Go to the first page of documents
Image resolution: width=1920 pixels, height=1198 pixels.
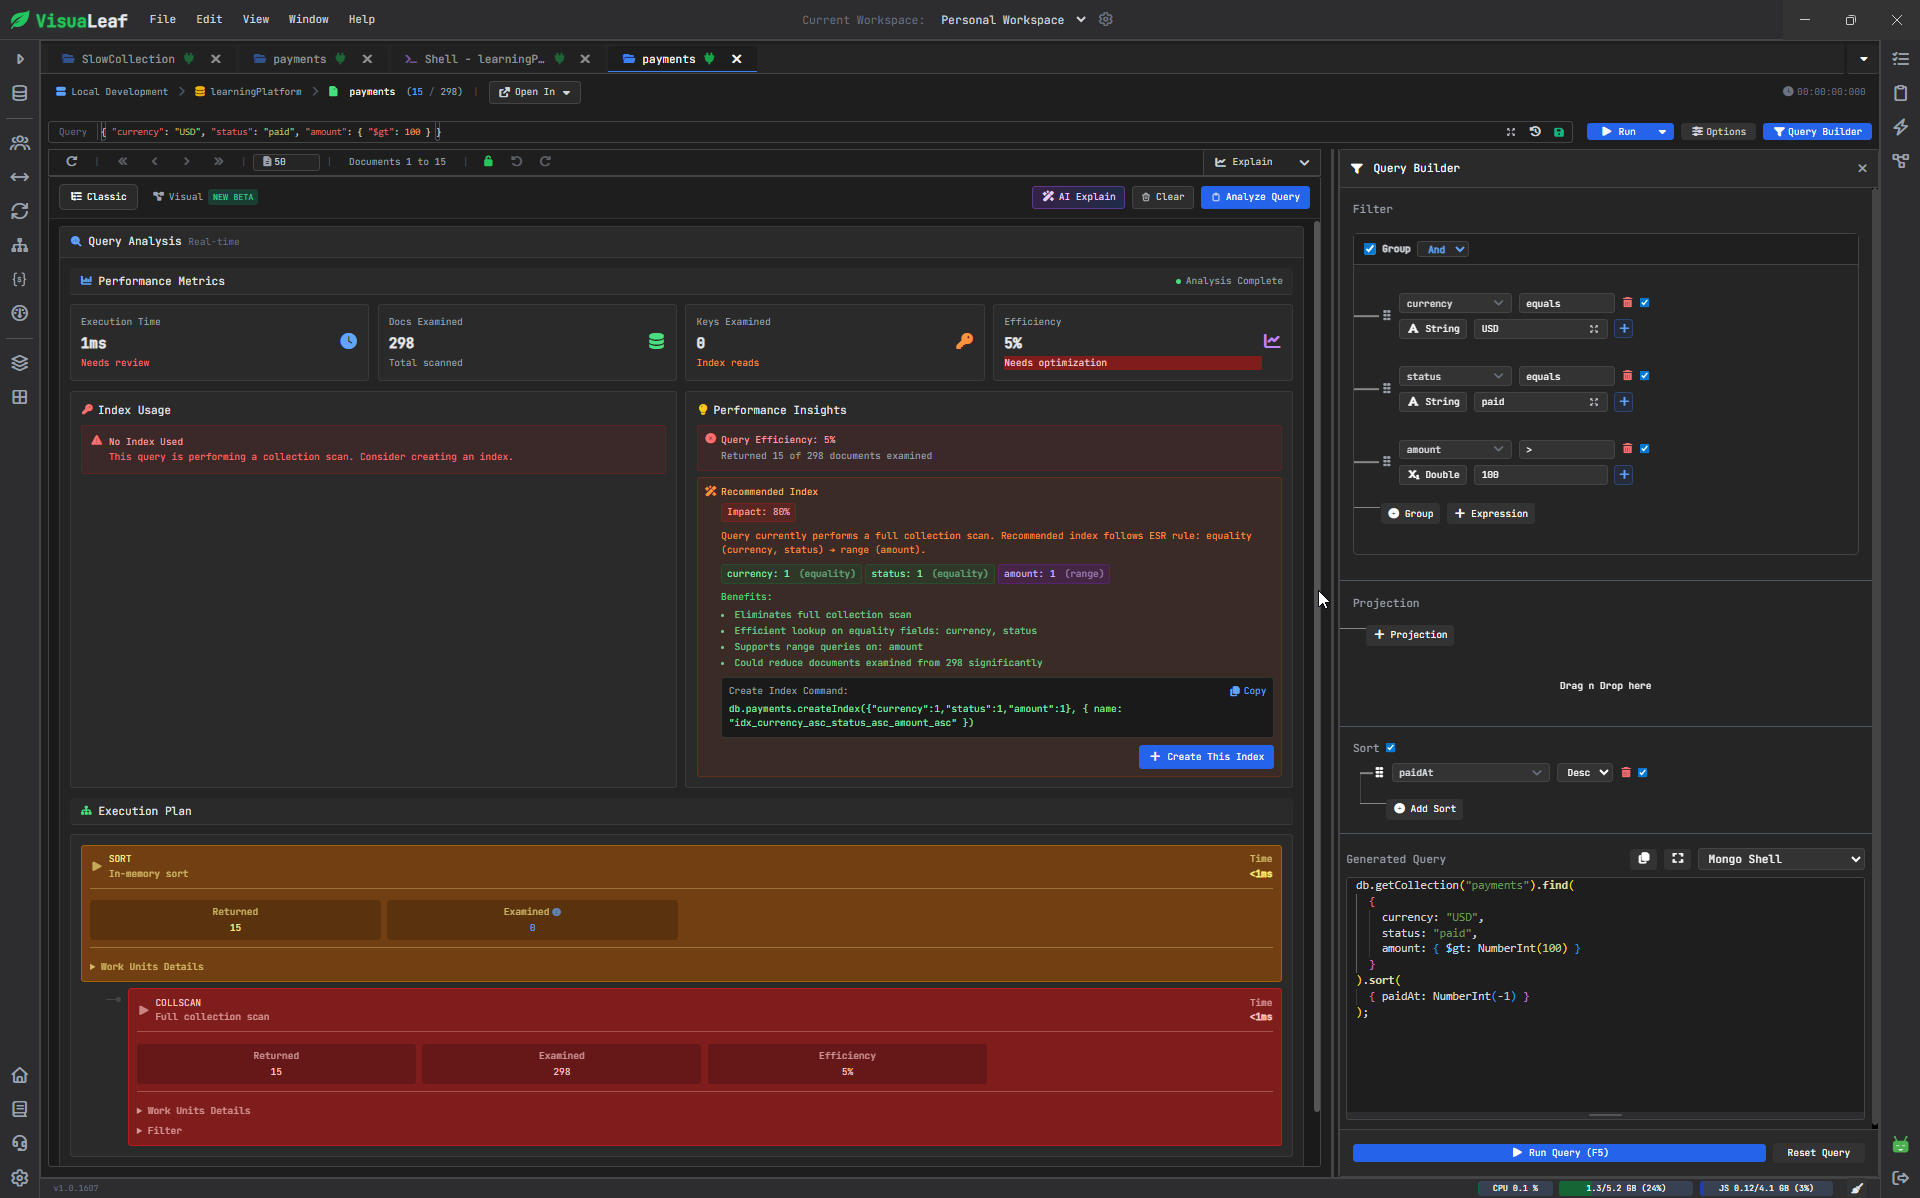click(x=123, y=161)
